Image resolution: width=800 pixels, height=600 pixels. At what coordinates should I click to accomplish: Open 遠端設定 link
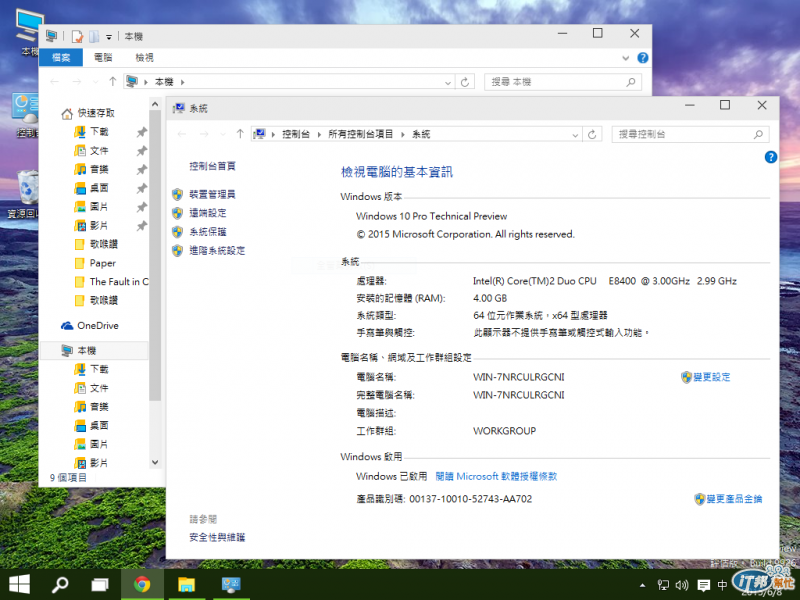pyautogui.click(x=208, y=213)
